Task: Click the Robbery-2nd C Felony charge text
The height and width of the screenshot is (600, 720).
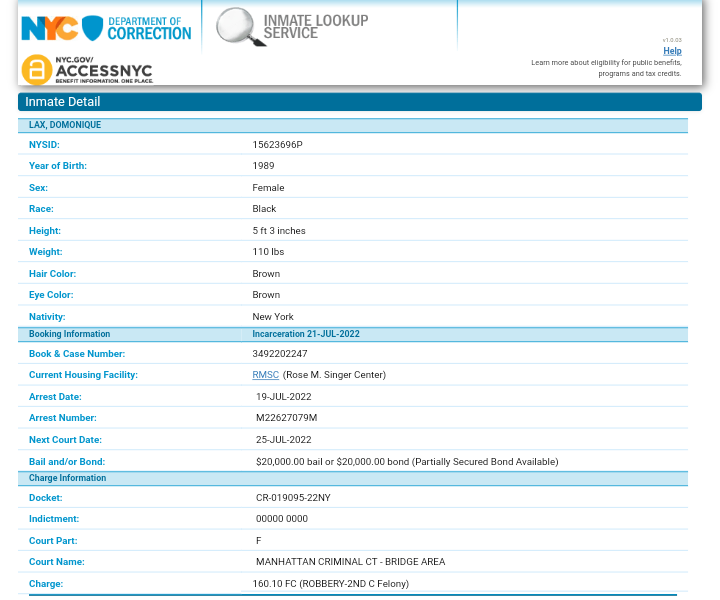Action: [x=331, y=584]
